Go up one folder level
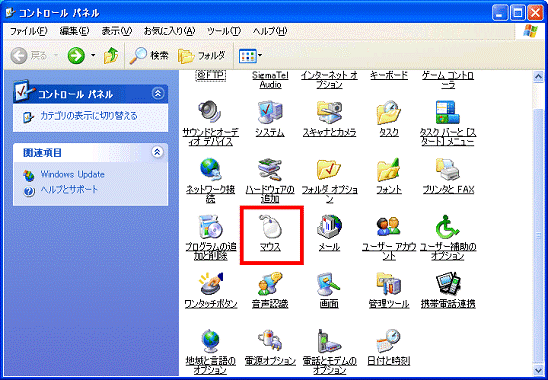This screenshot has width=548, height=380. click(111, 56)
